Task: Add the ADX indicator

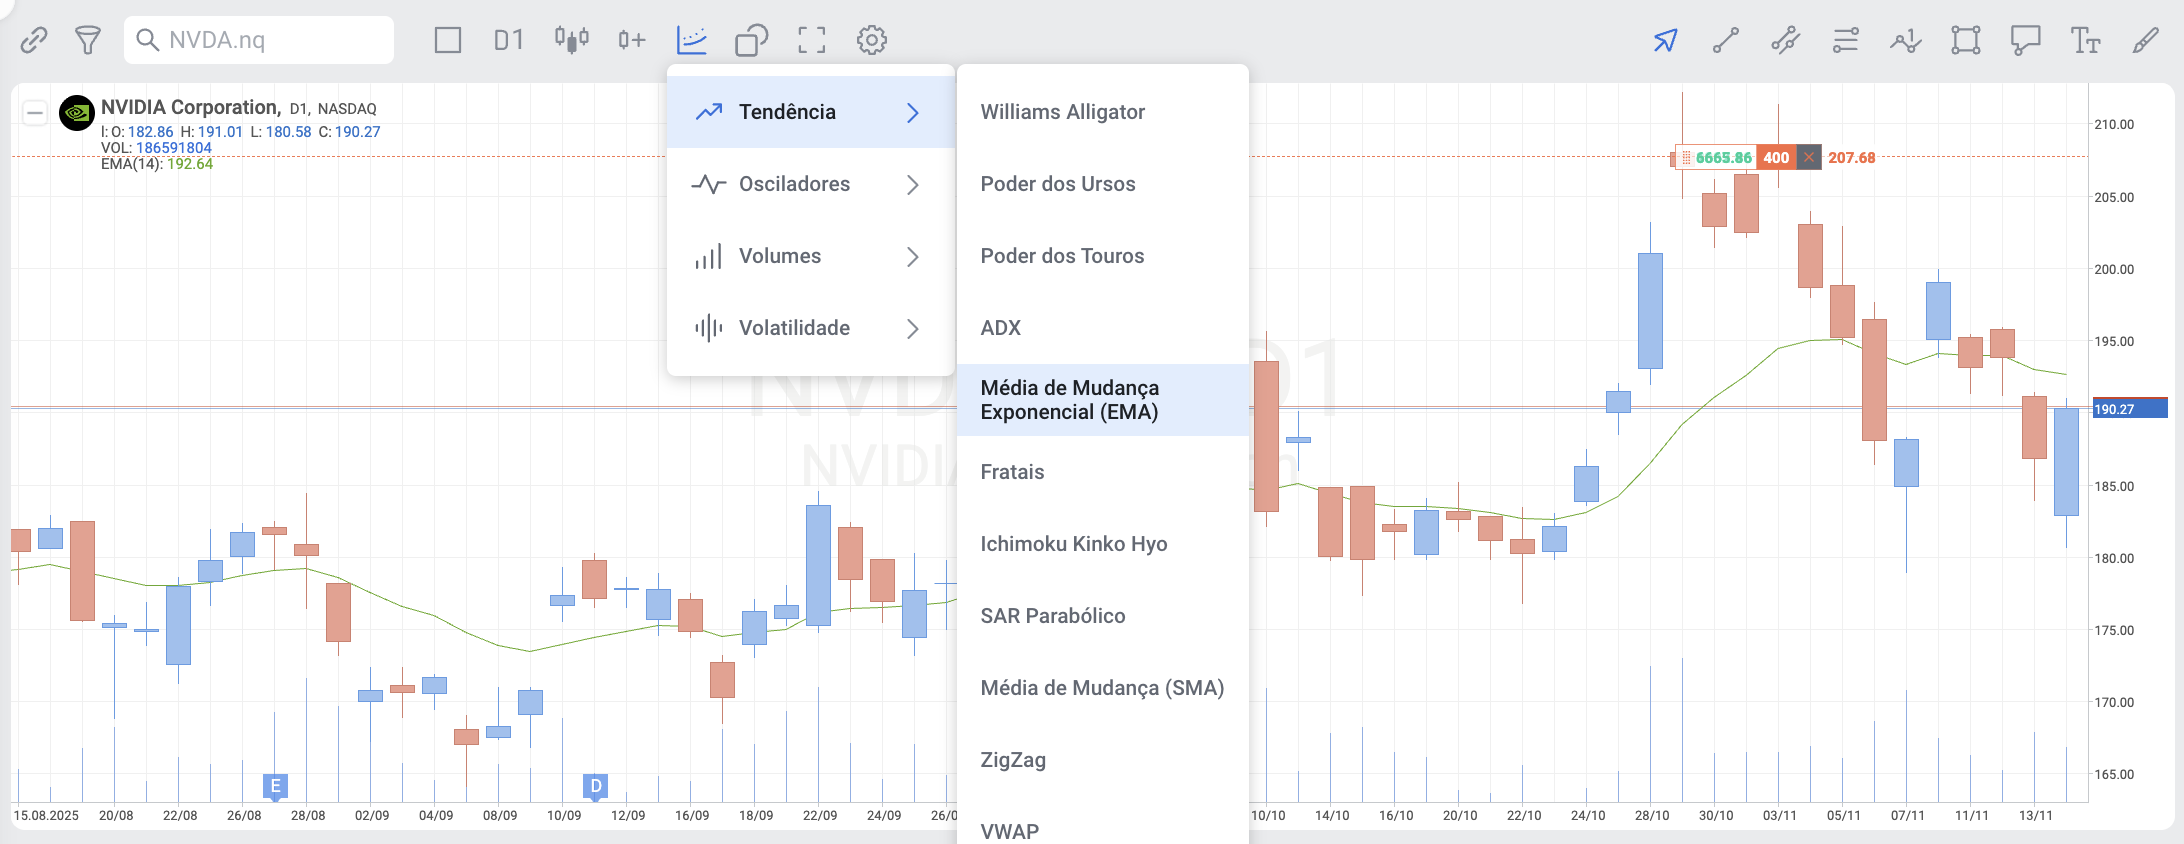Action: [x=1103, y=328]
